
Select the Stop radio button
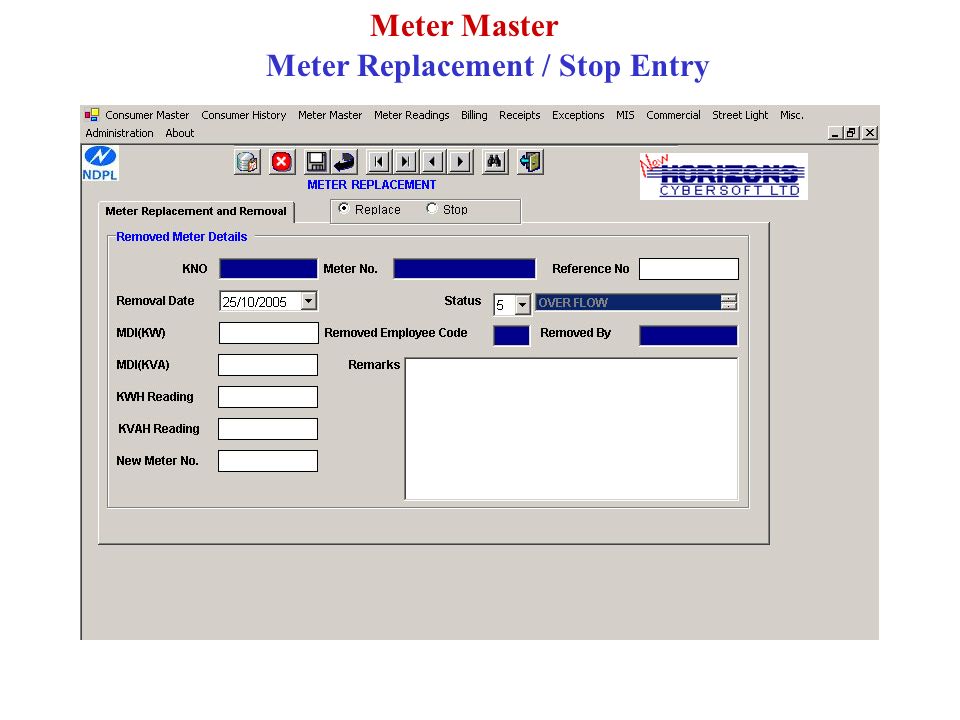coord(432,209)
